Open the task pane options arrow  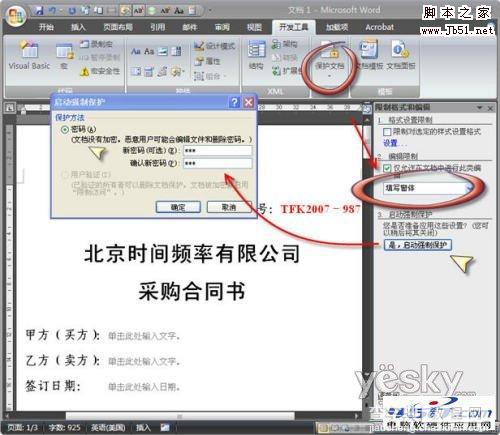[480, 108]
